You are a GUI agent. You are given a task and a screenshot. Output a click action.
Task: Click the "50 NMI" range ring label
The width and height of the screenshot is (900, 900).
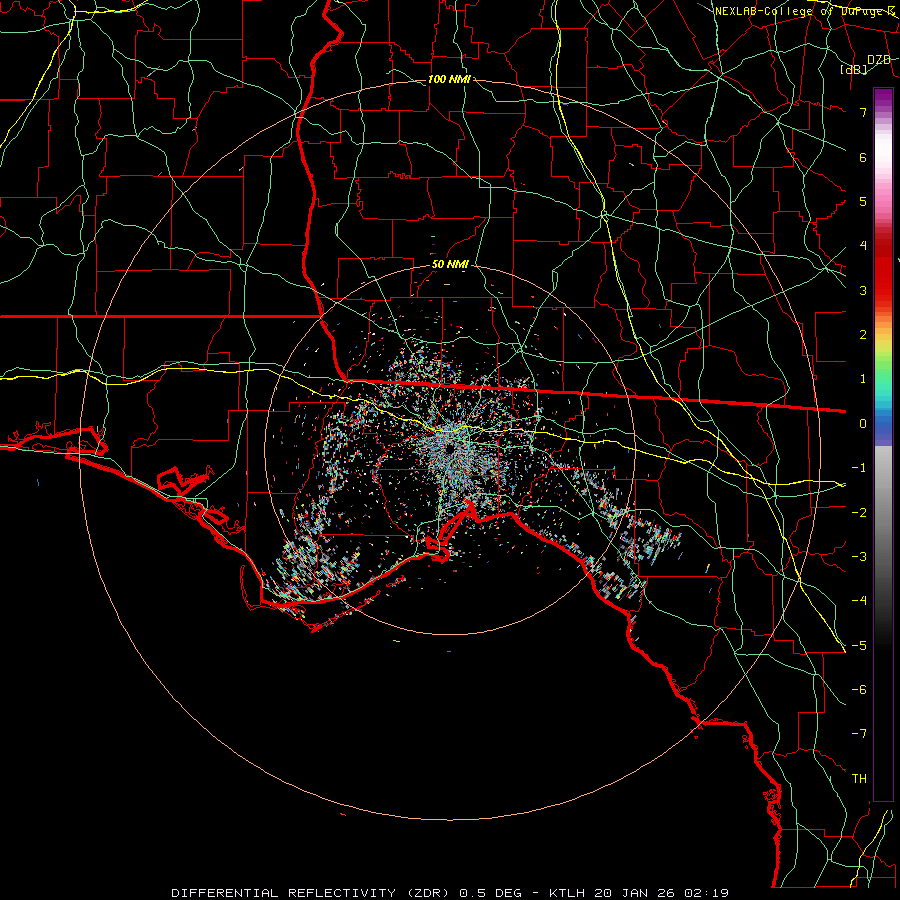coord(450,265)
